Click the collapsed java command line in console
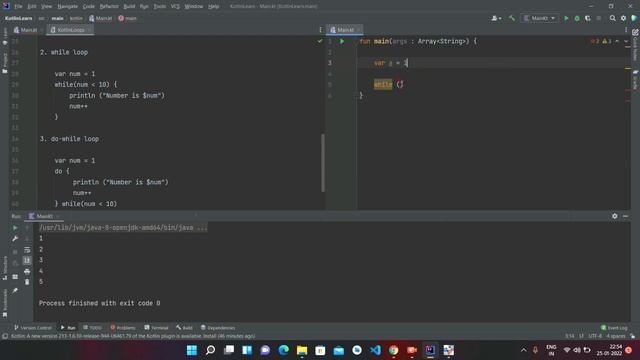The image size is (640, 360). [x=123, y=228]
